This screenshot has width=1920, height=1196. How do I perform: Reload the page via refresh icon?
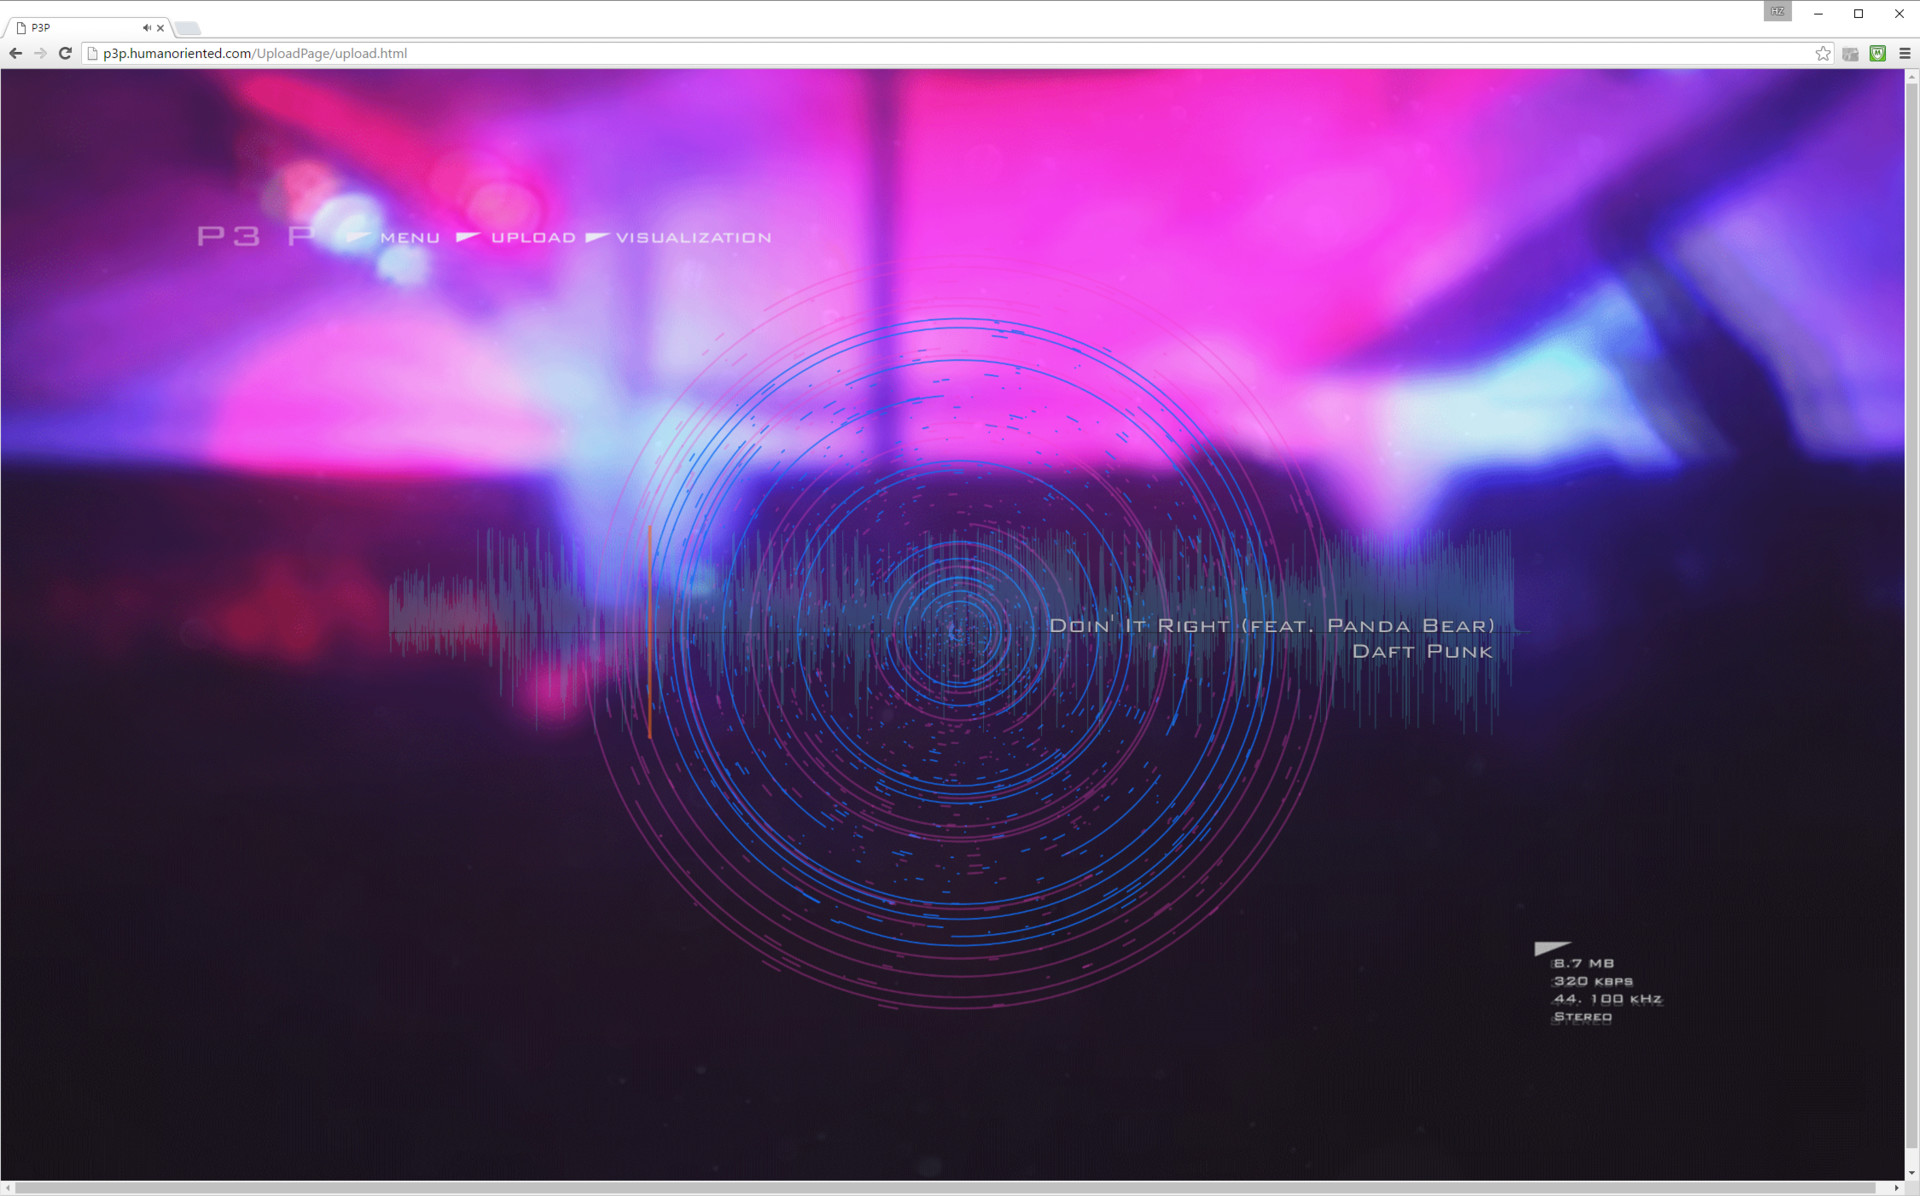coord(65,53)
